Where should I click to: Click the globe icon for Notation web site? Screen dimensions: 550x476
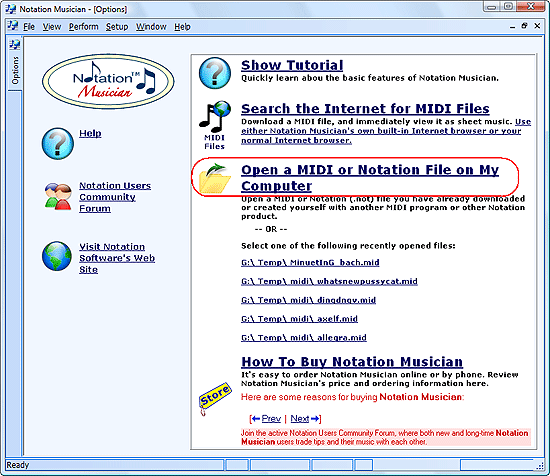[x=57, y=256]
